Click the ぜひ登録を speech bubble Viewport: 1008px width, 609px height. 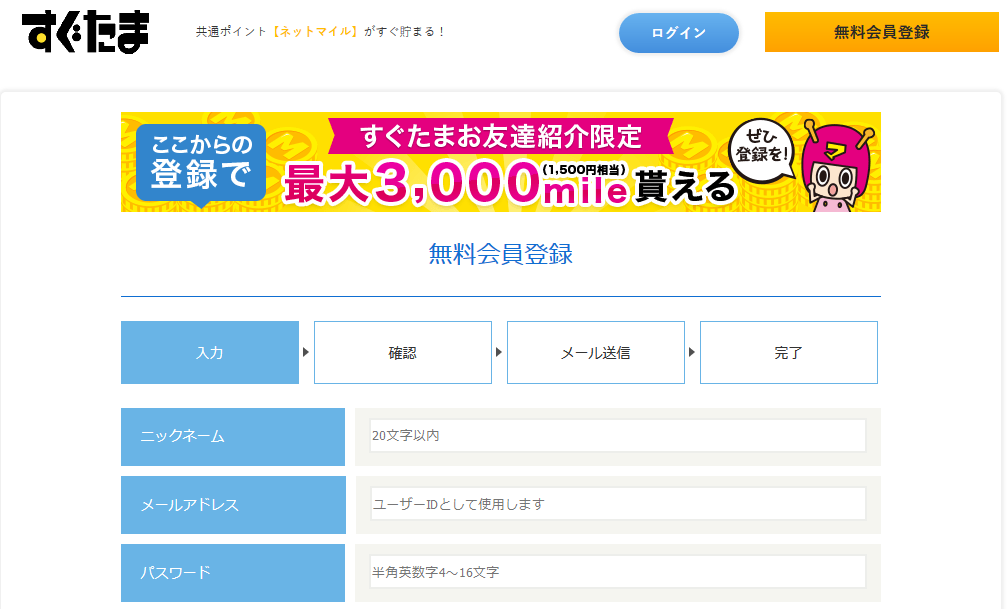[x=762, y=149]
